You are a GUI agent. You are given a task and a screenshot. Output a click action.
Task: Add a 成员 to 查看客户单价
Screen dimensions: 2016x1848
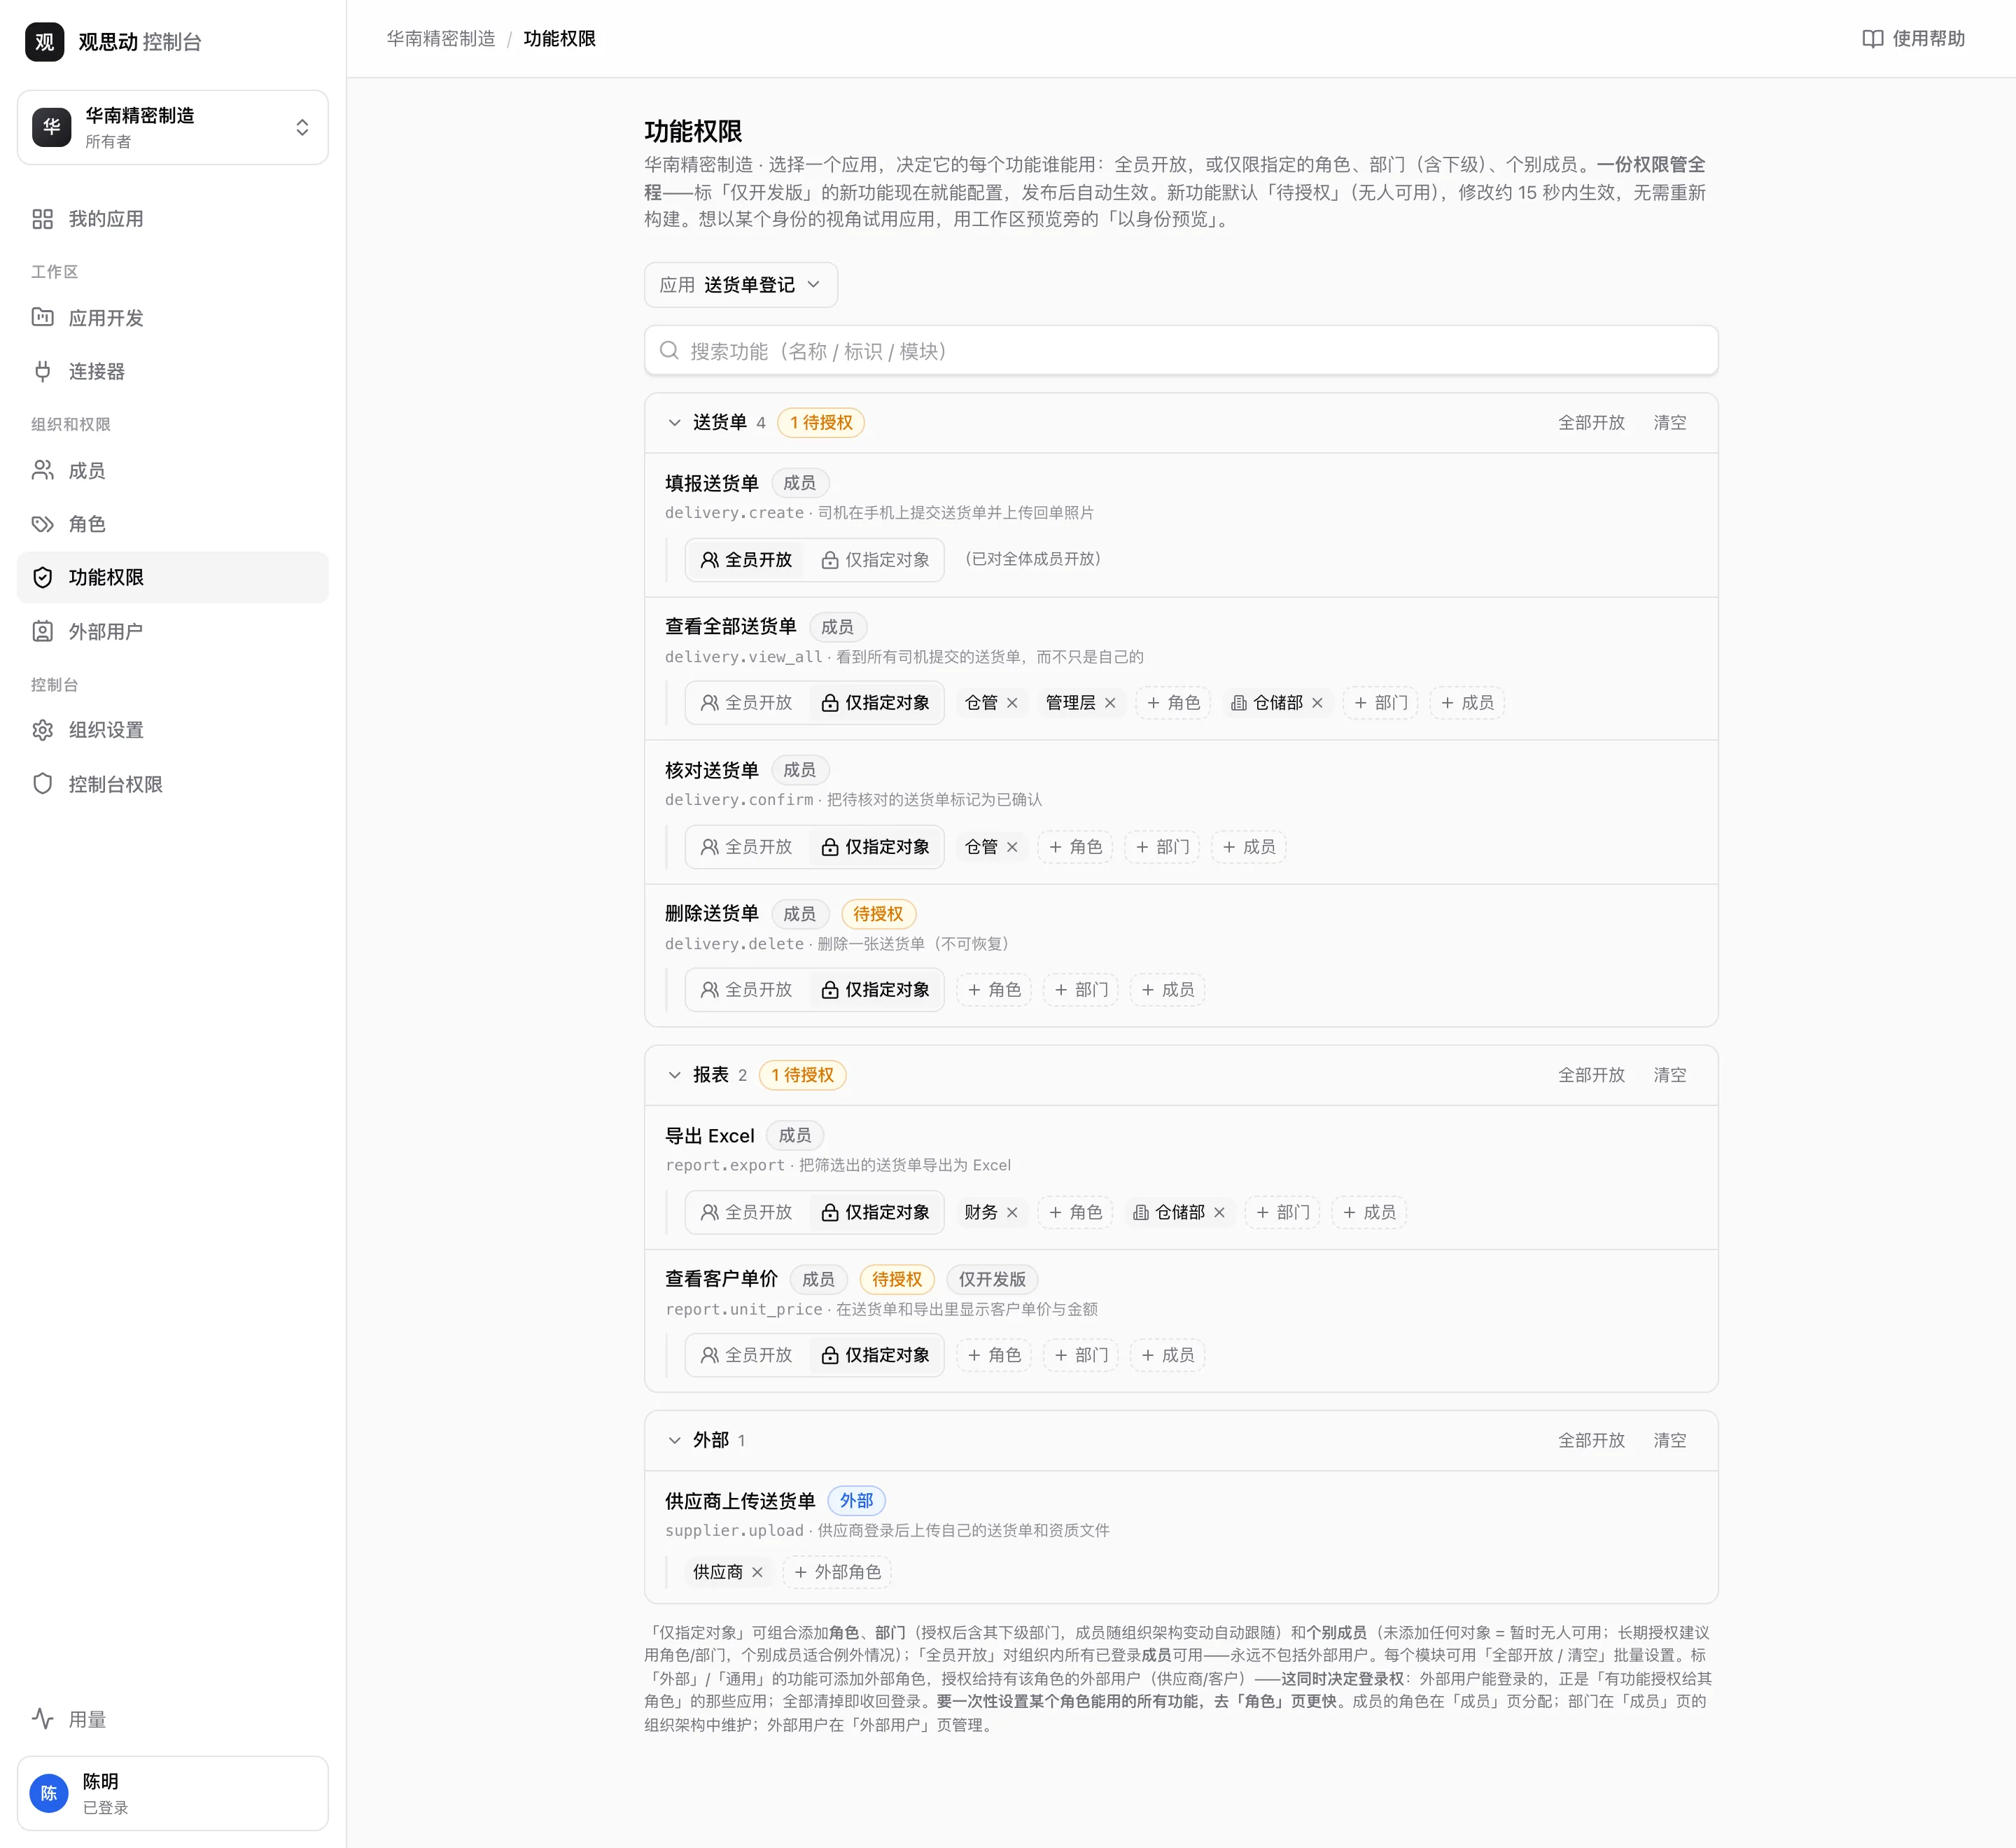pyautogui.click(x=1167, y=1355)
